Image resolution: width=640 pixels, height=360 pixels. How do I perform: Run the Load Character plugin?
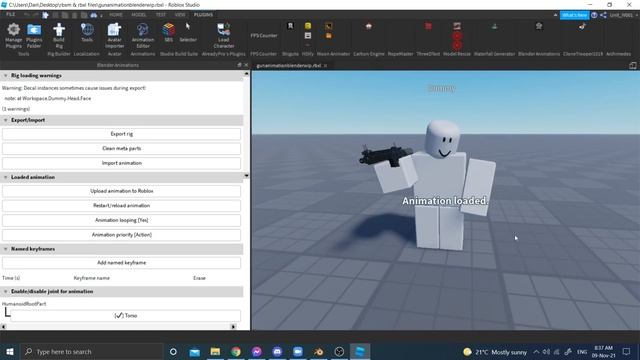tap(223, 36)
